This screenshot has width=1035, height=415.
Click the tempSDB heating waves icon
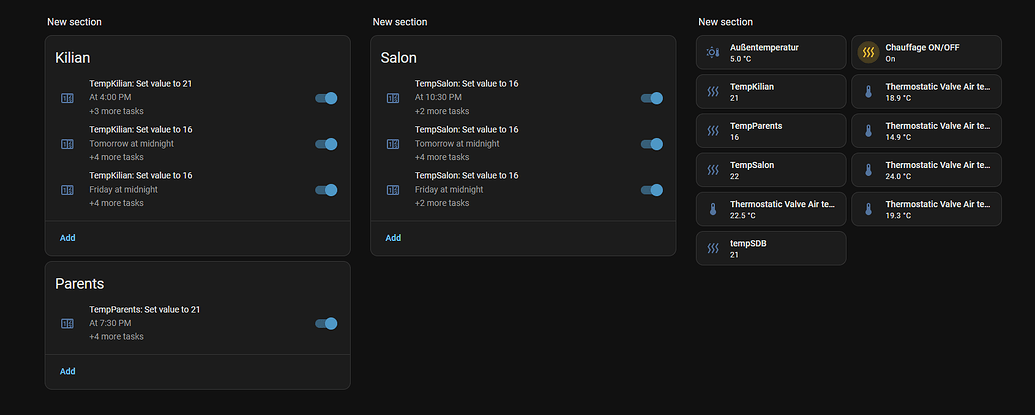[x=712, y=248]
